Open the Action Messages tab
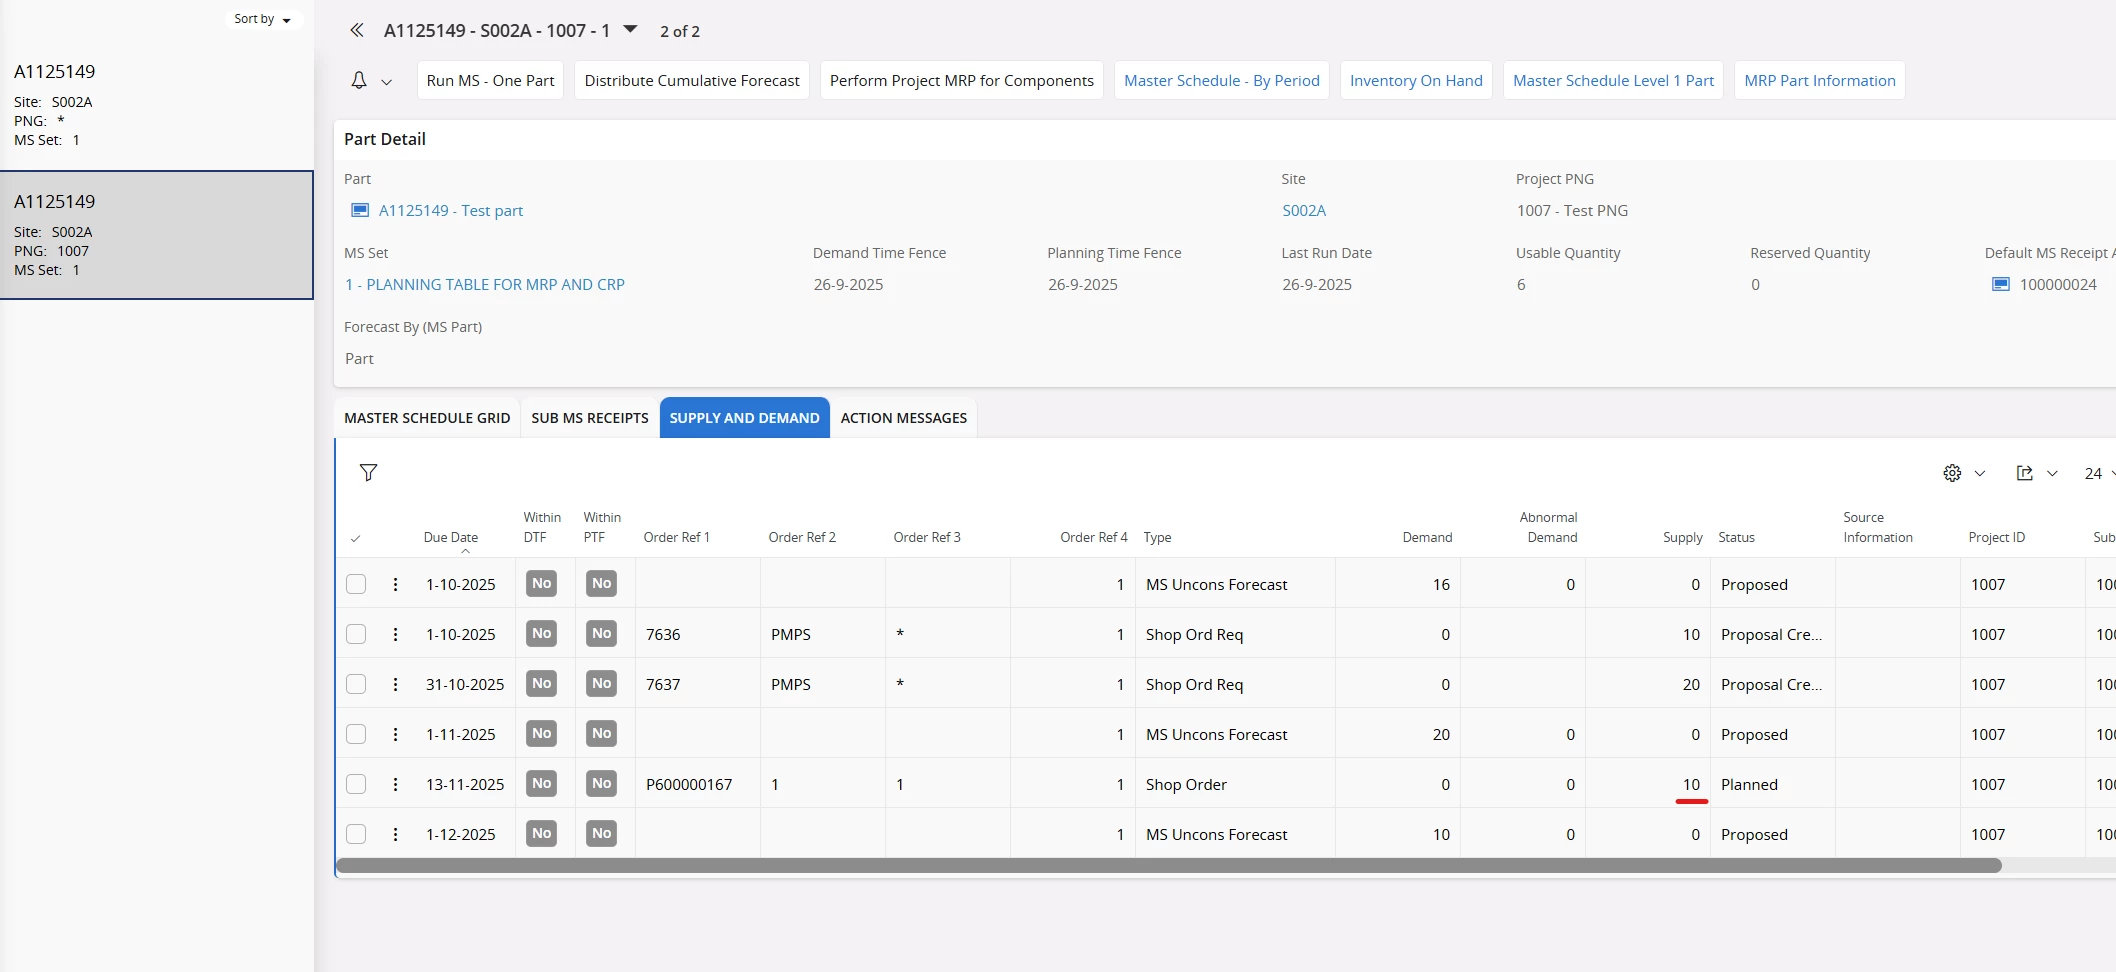 (903, 418)
